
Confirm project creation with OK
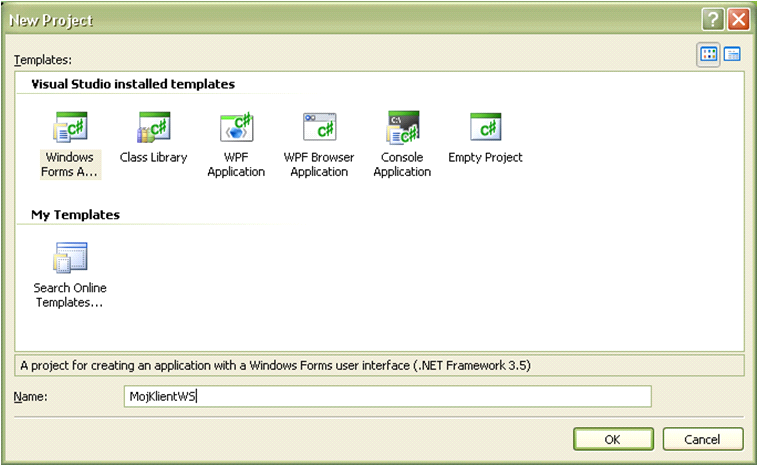[613, 439]
